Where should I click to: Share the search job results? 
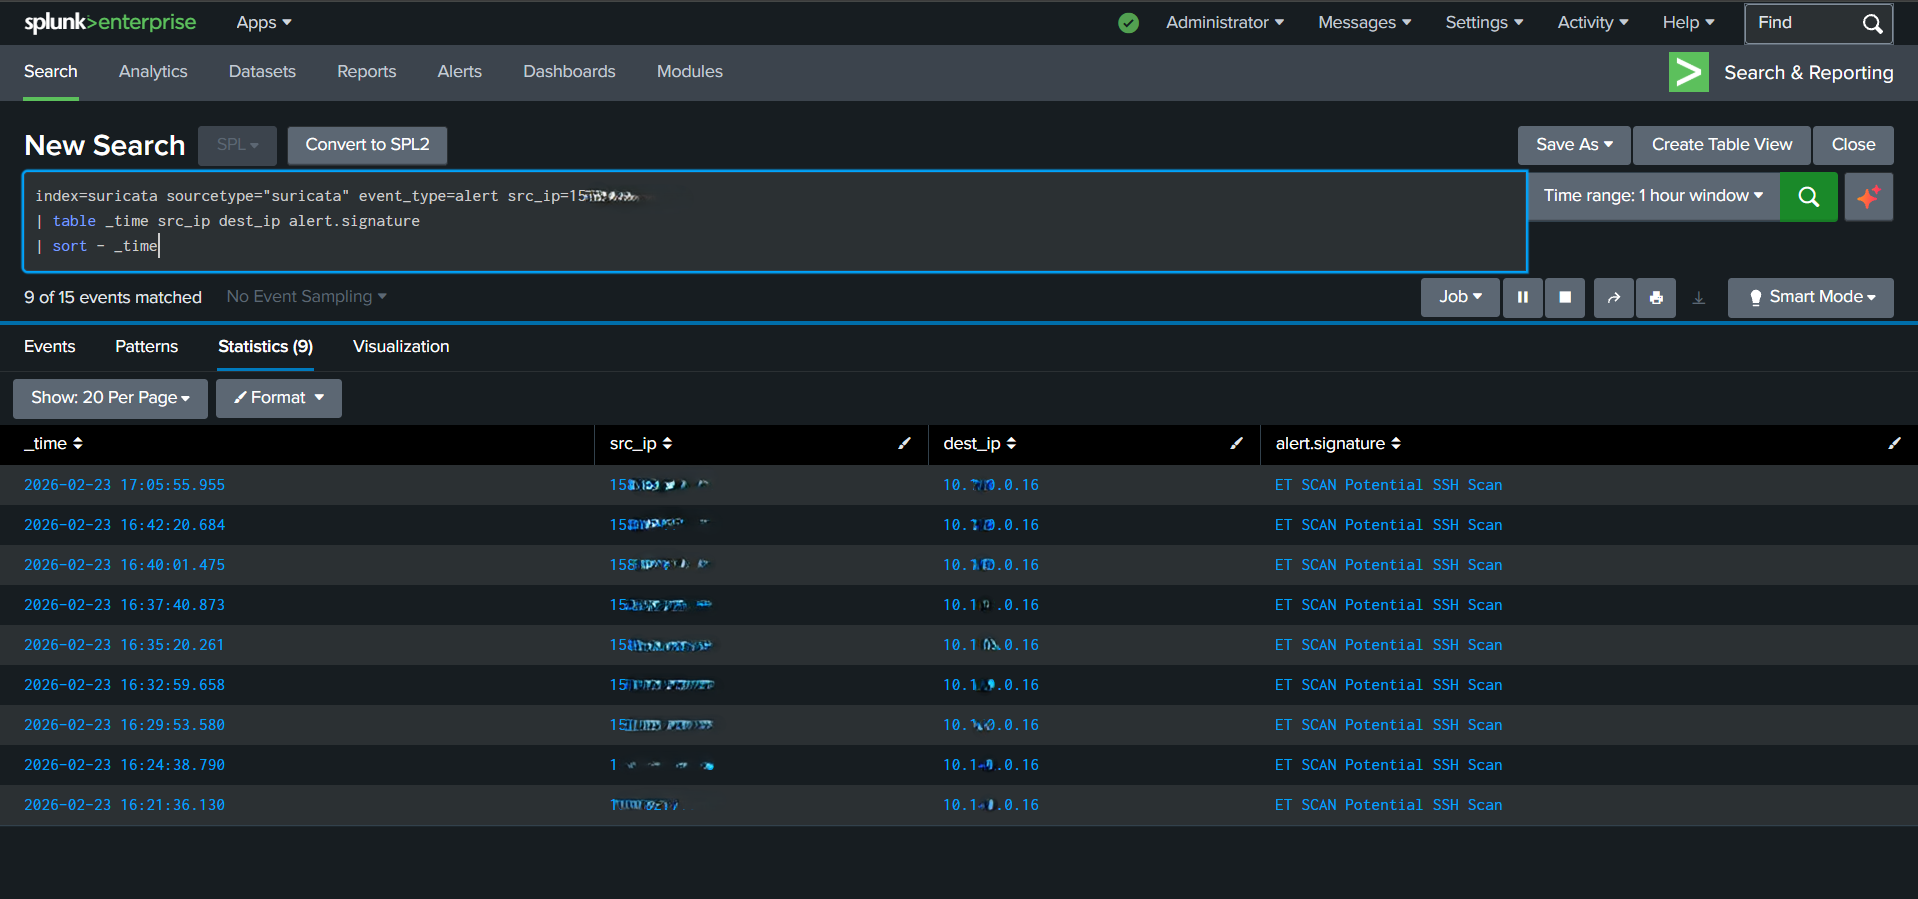pyautogui.click(x=1613, y=297)
